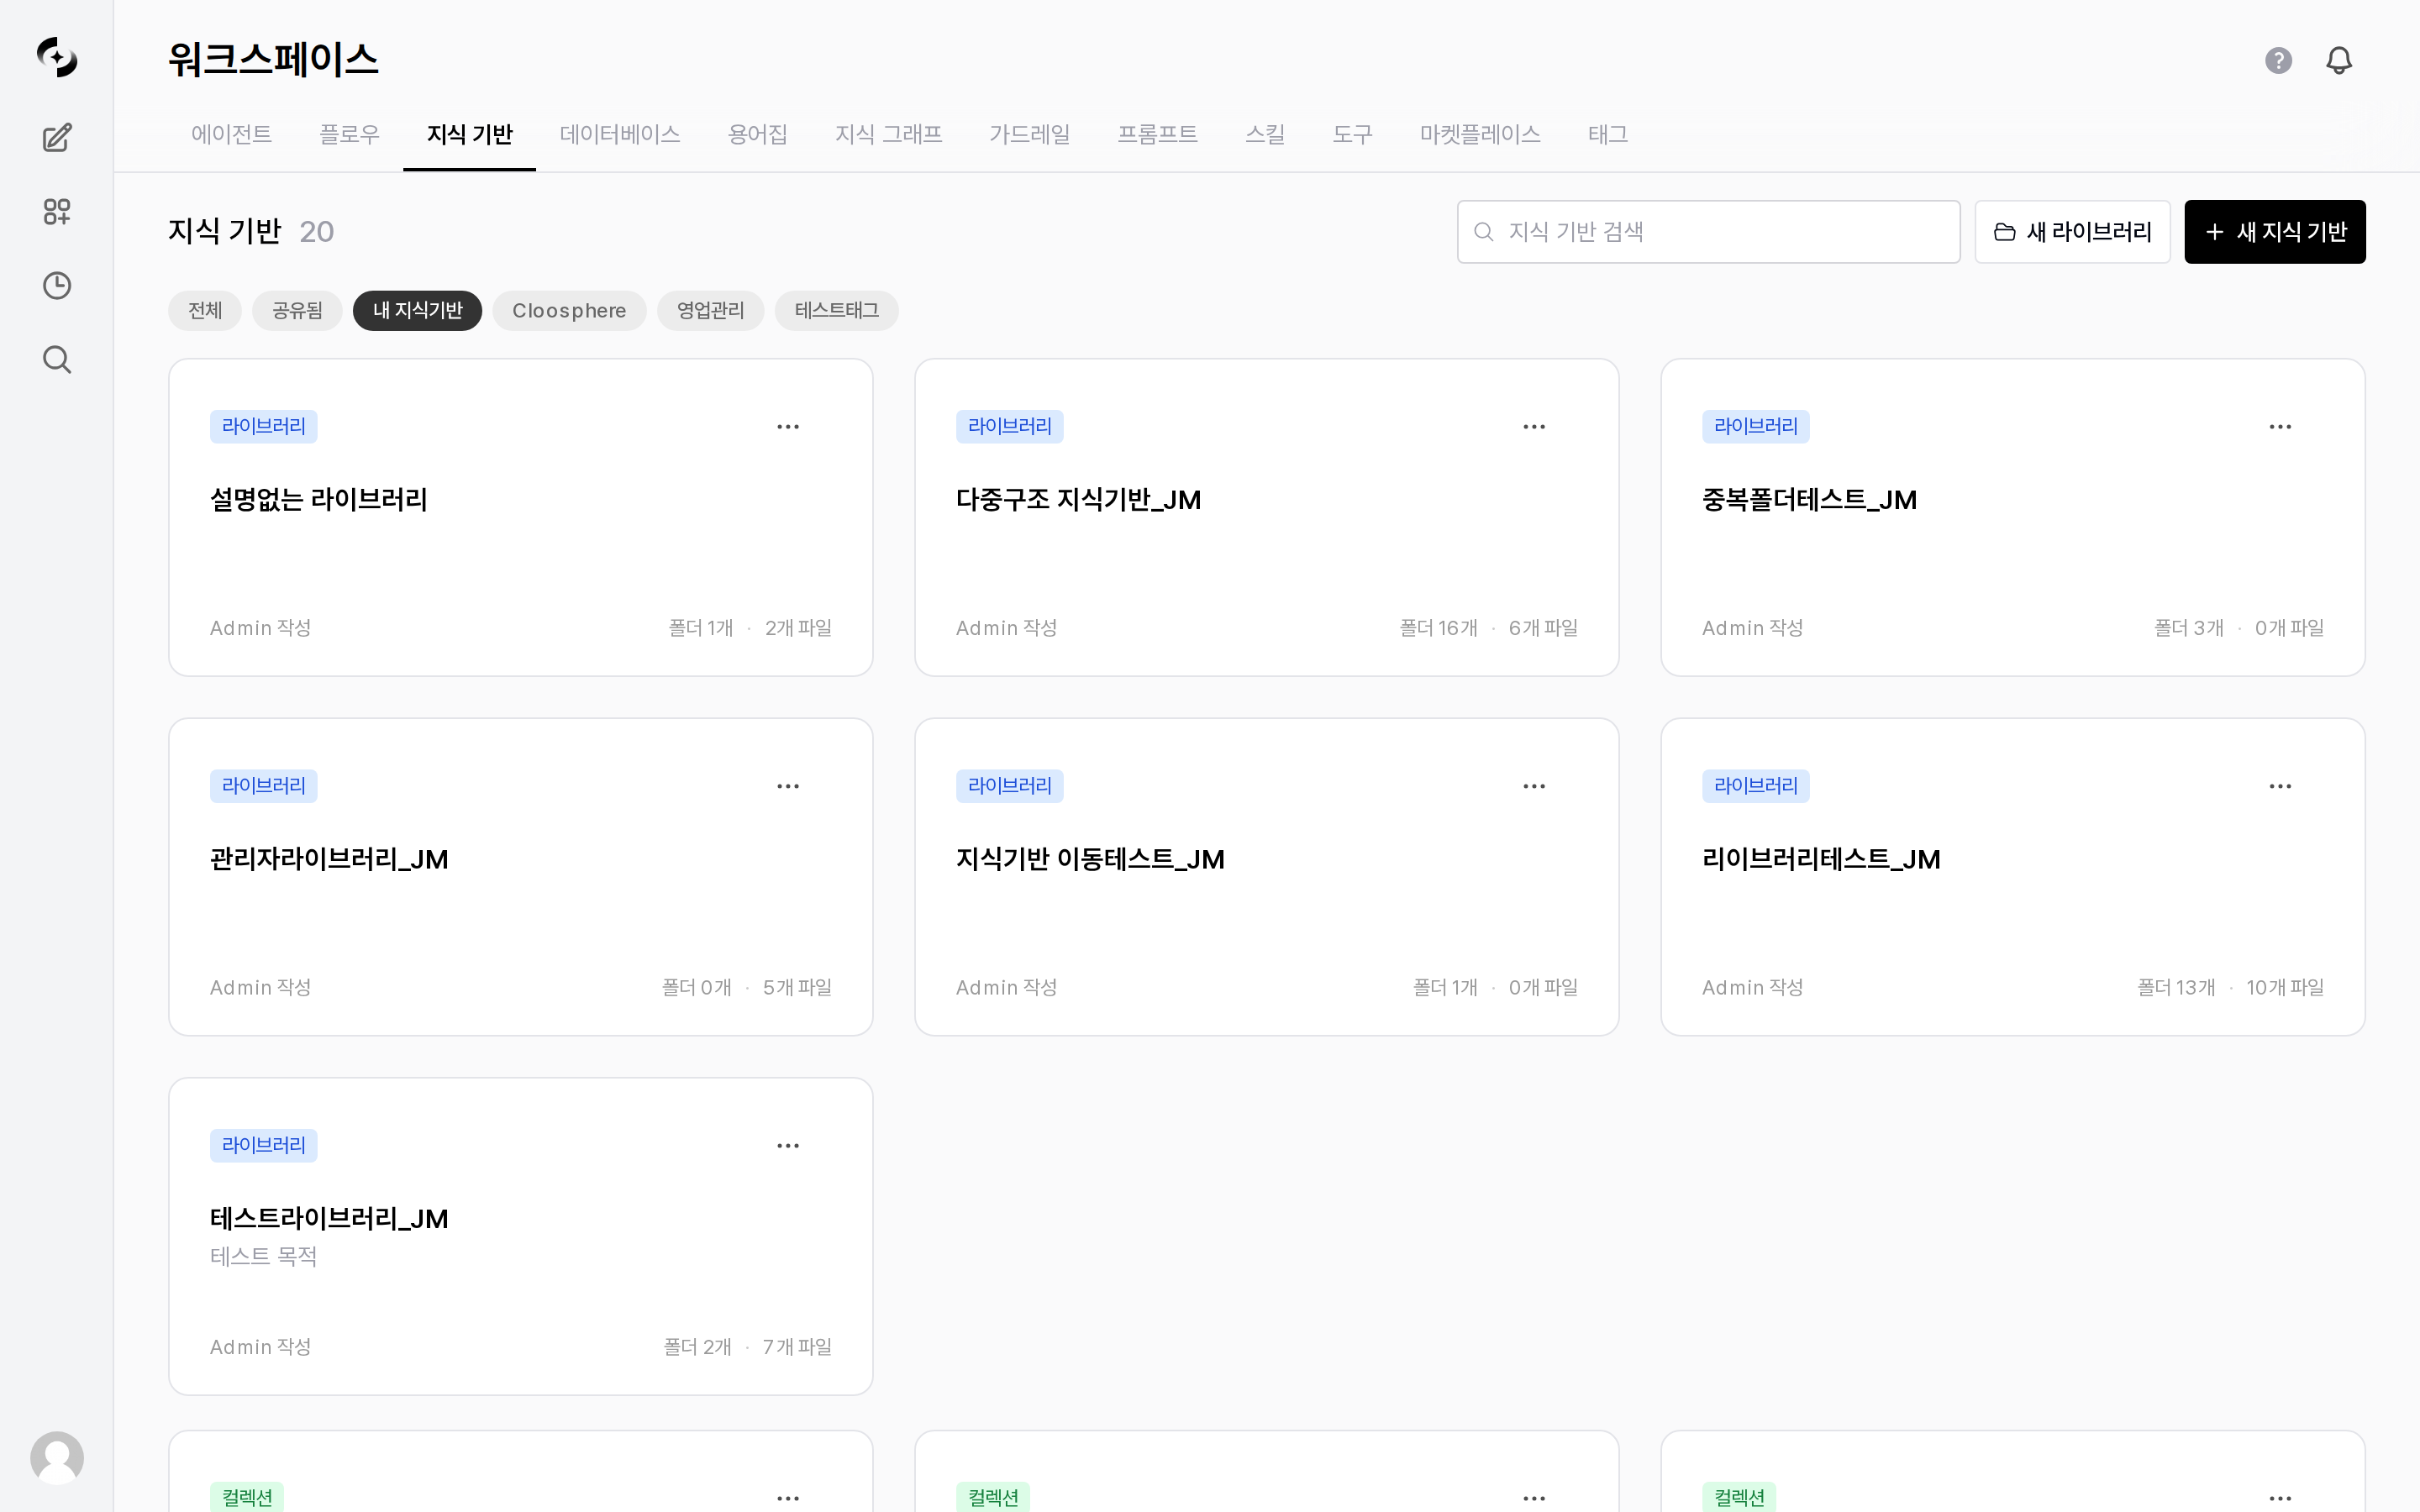Open the 테스트라이브러리_JM card
Screen dimensions: 2420x1512
click(521, 1236)
